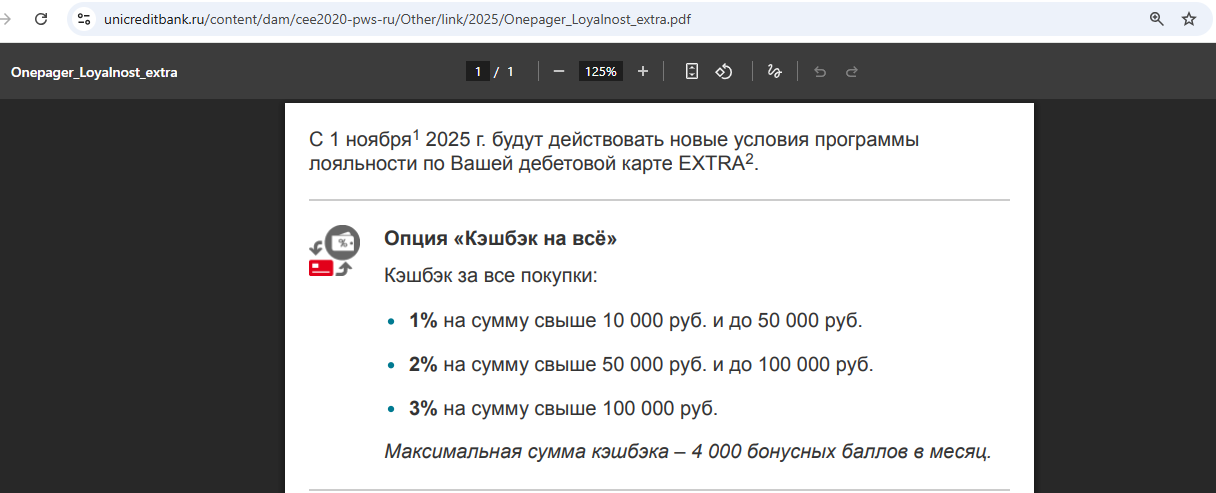Enable the draw annotation tool
The image size is (1216, 493).
[773, 71]
